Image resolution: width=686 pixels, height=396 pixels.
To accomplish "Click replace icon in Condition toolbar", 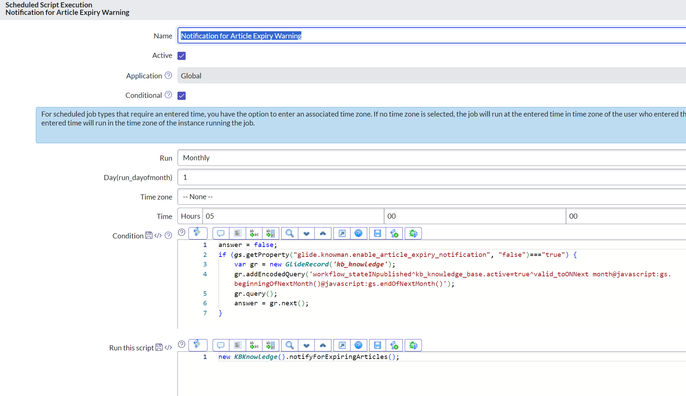I will pos(254,234).
